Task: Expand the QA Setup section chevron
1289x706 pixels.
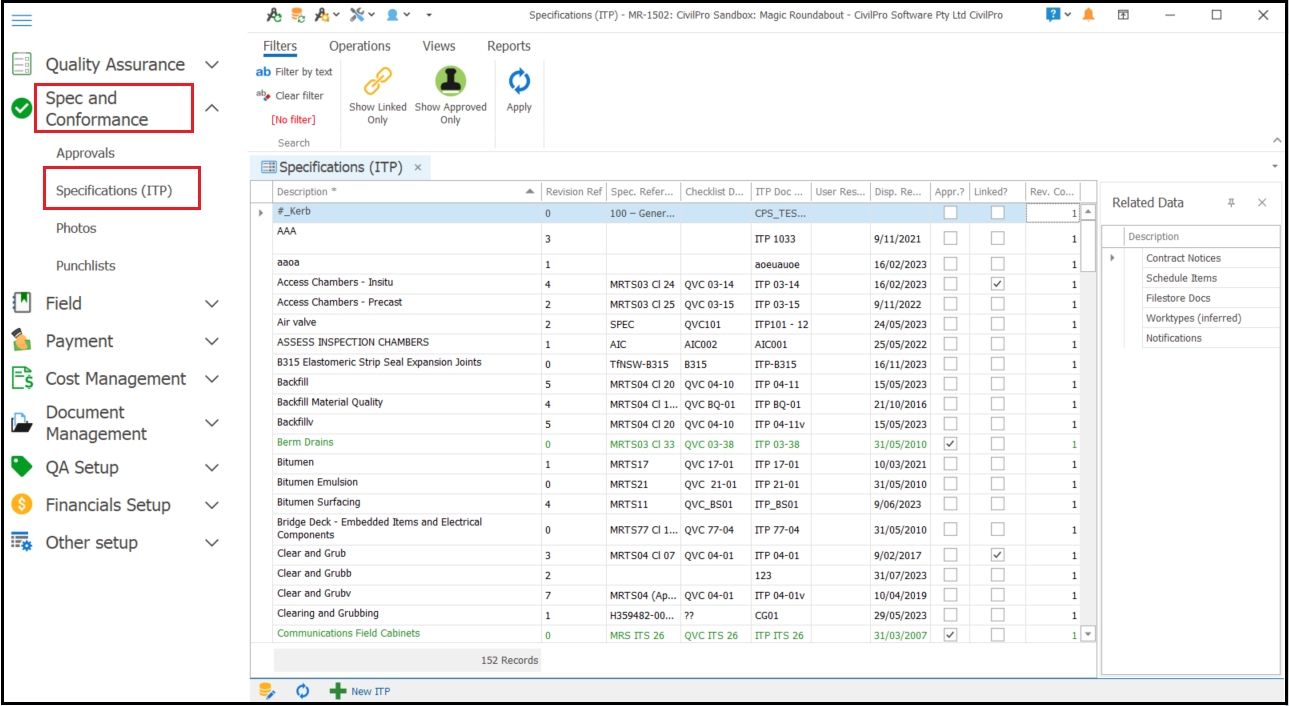Action: coord(212,467)
